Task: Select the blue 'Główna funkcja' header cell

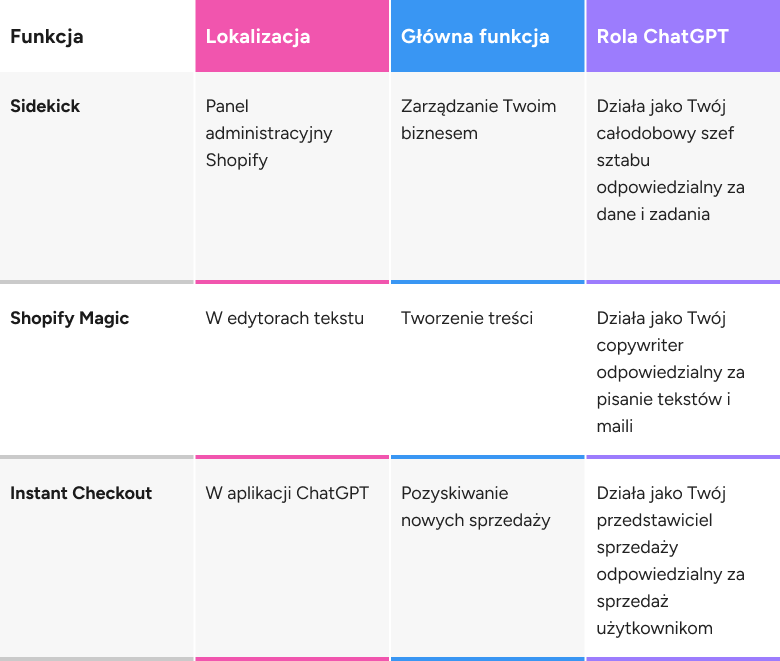Action: (475, 37)
